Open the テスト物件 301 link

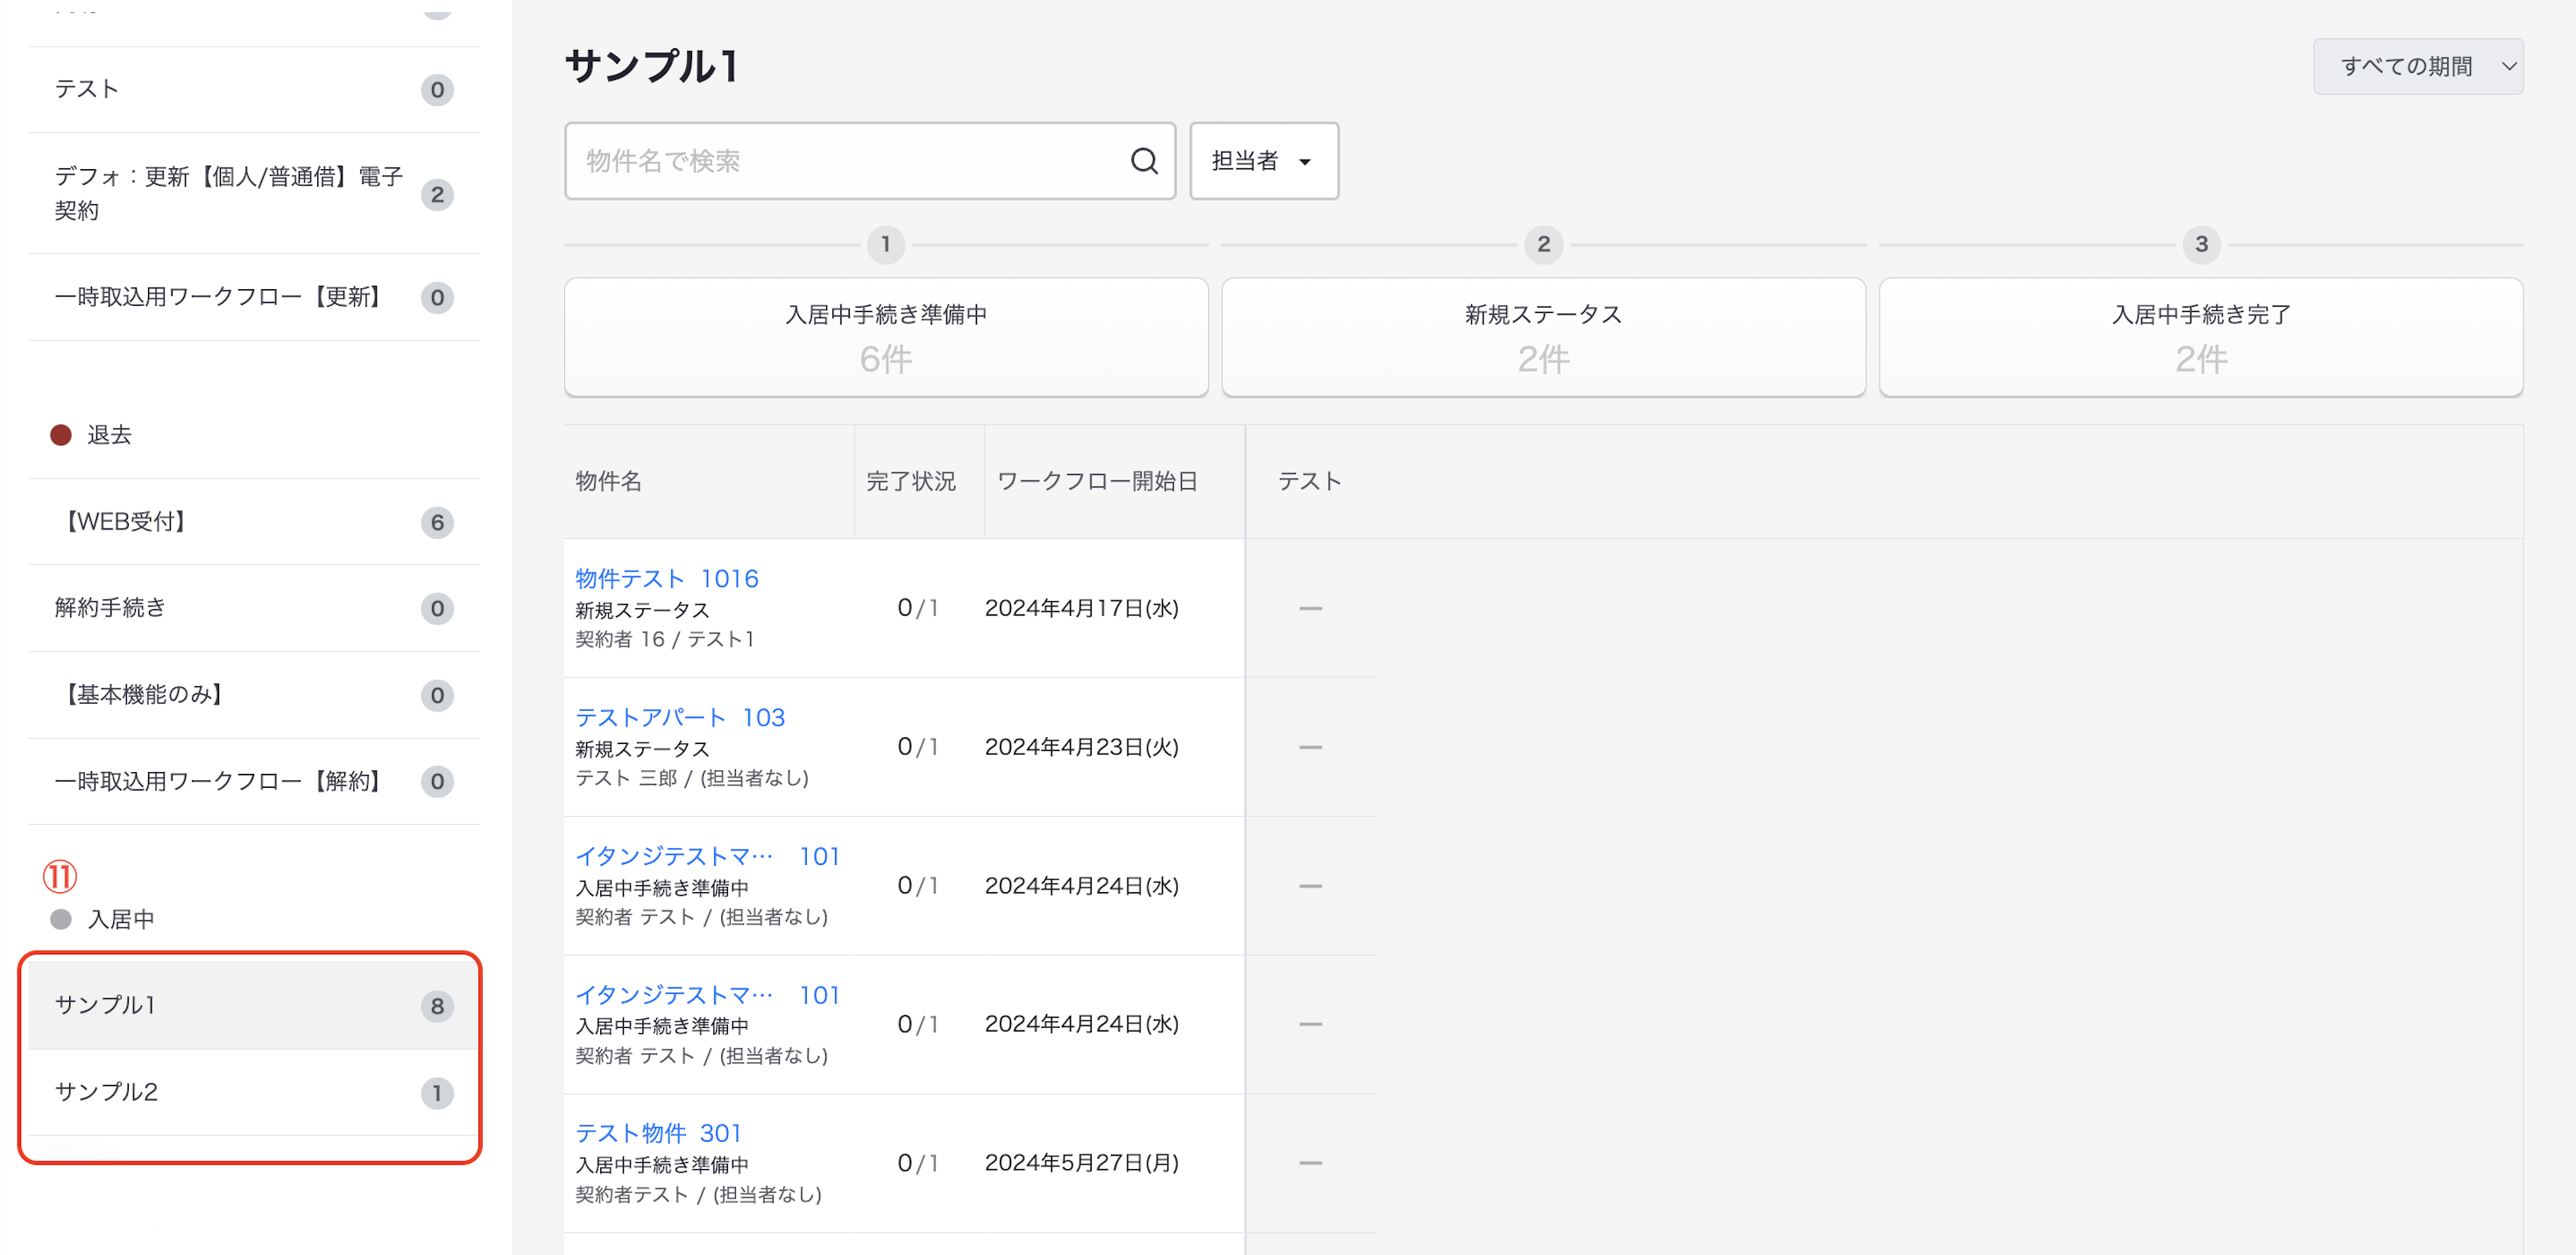[658, 1132]
